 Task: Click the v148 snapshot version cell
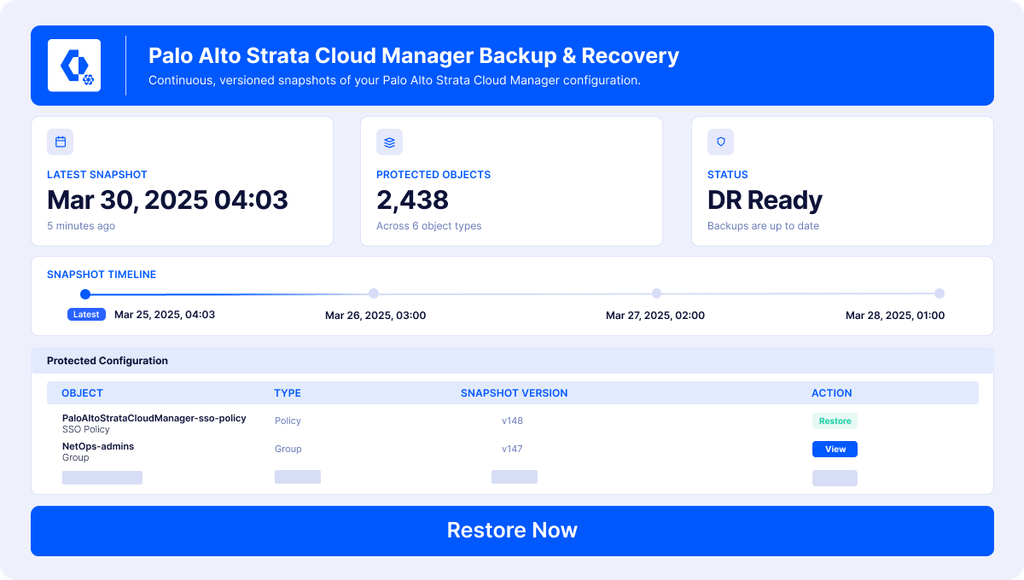click(x=512, y=421)
